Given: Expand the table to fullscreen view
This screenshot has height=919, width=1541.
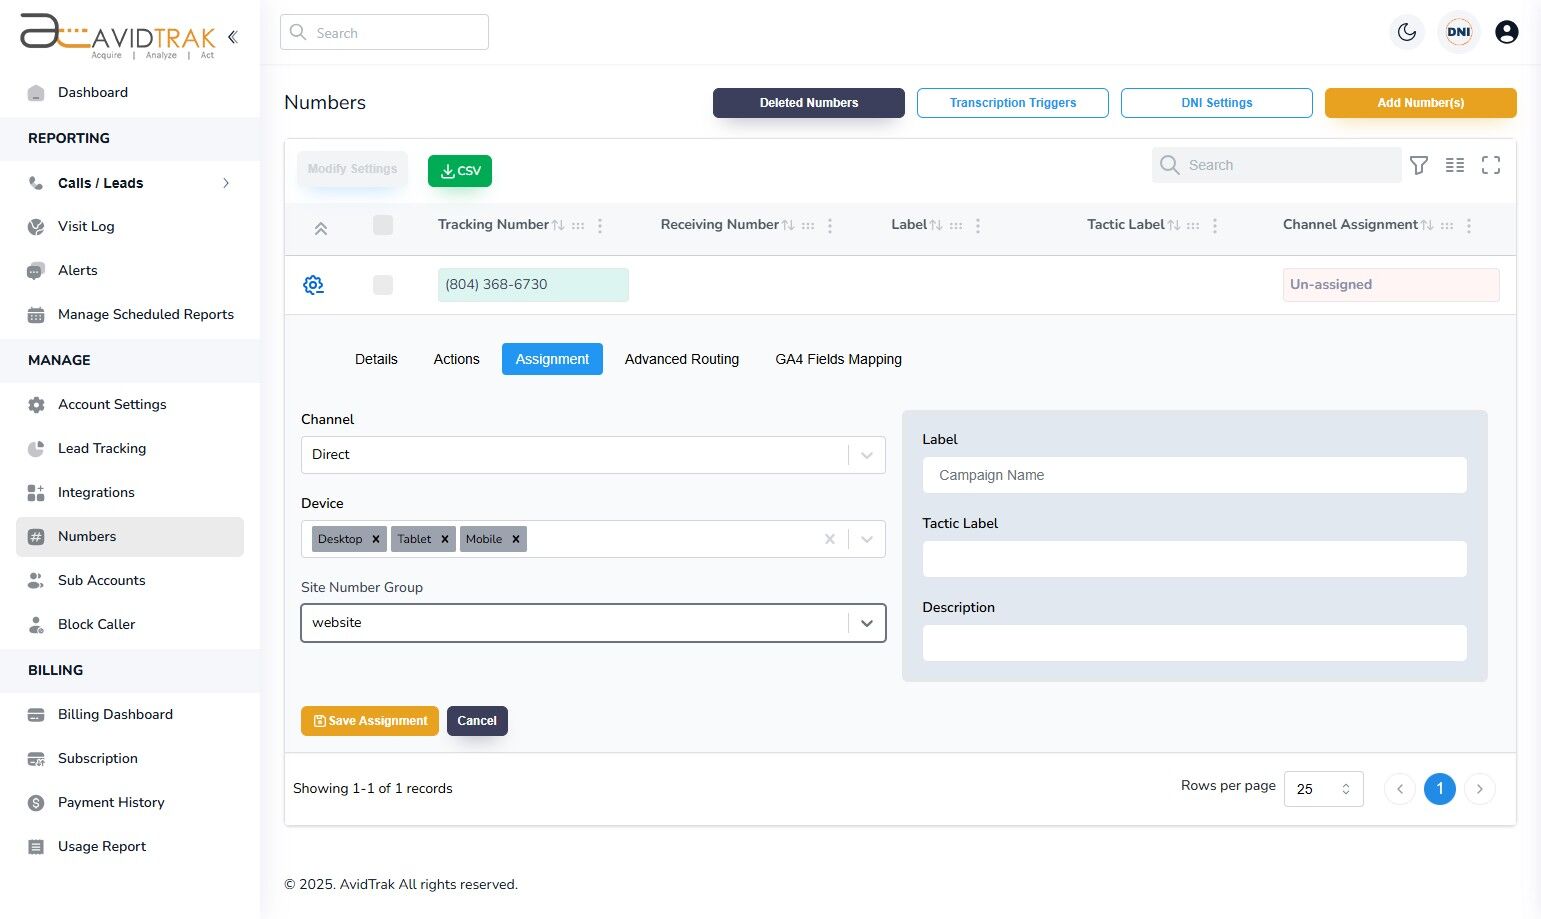Looking at the screenshot, I should (1490, 164).
